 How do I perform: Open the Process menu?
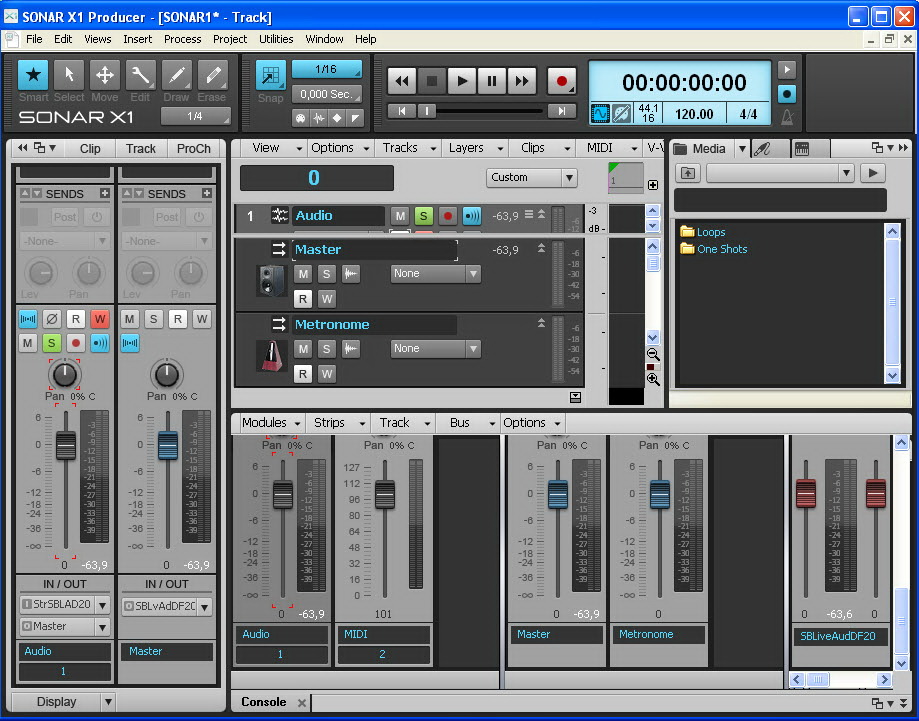click(x=182, y=39)
